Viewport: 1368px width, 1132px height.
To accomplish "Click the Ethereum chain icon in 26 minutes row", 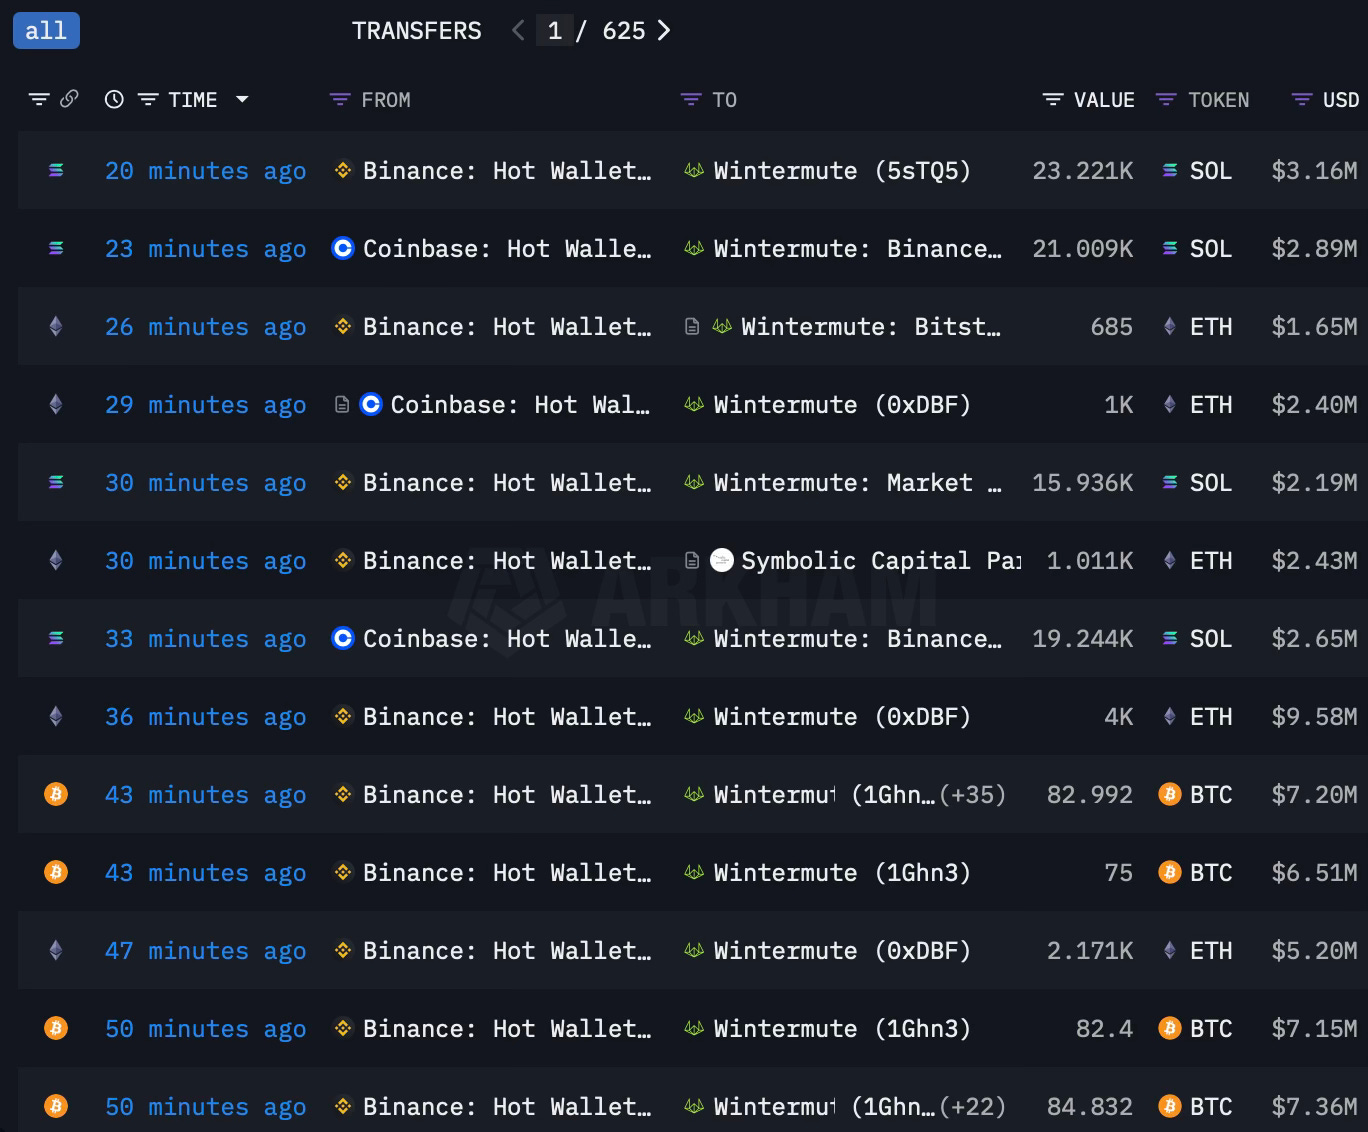I will click(56, 327).
